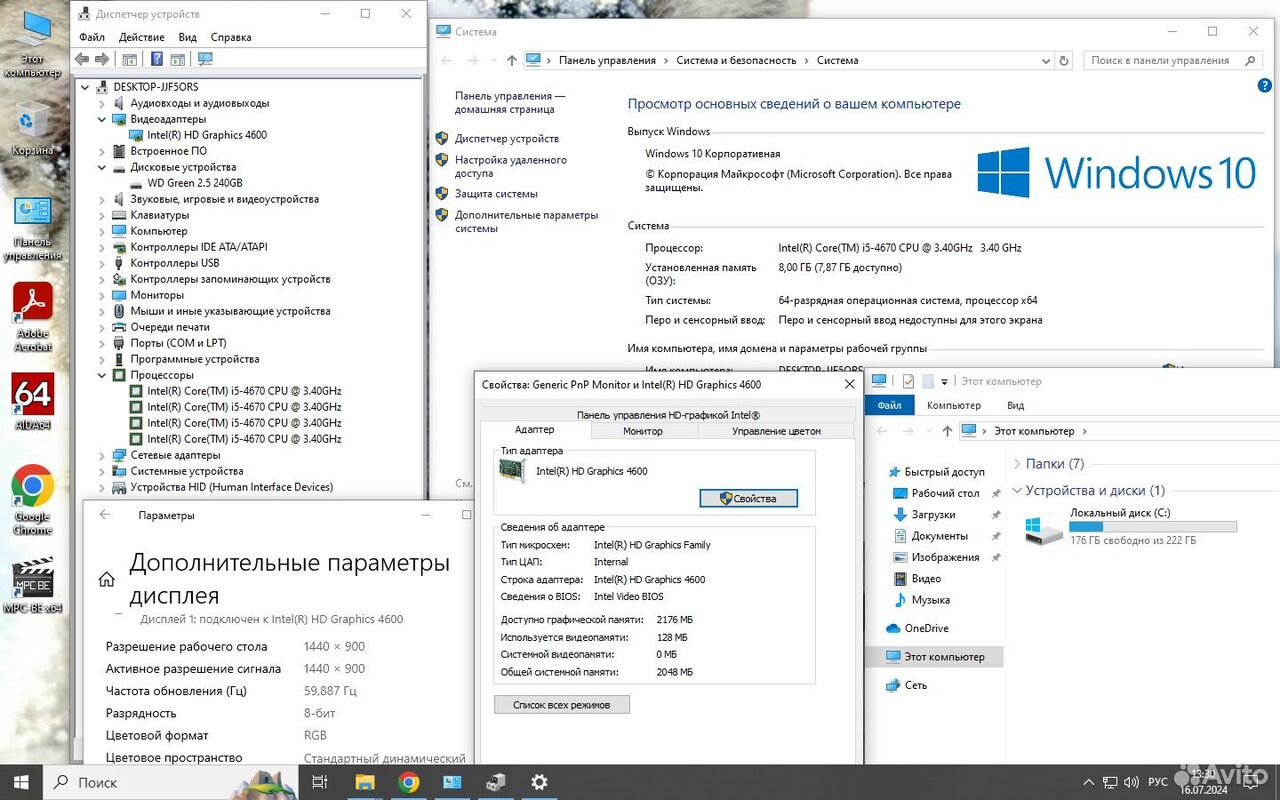1280x800 pixels.
Task: Click the Список всех режимов button
Action: pyautogui.click(x=562, y=705)
